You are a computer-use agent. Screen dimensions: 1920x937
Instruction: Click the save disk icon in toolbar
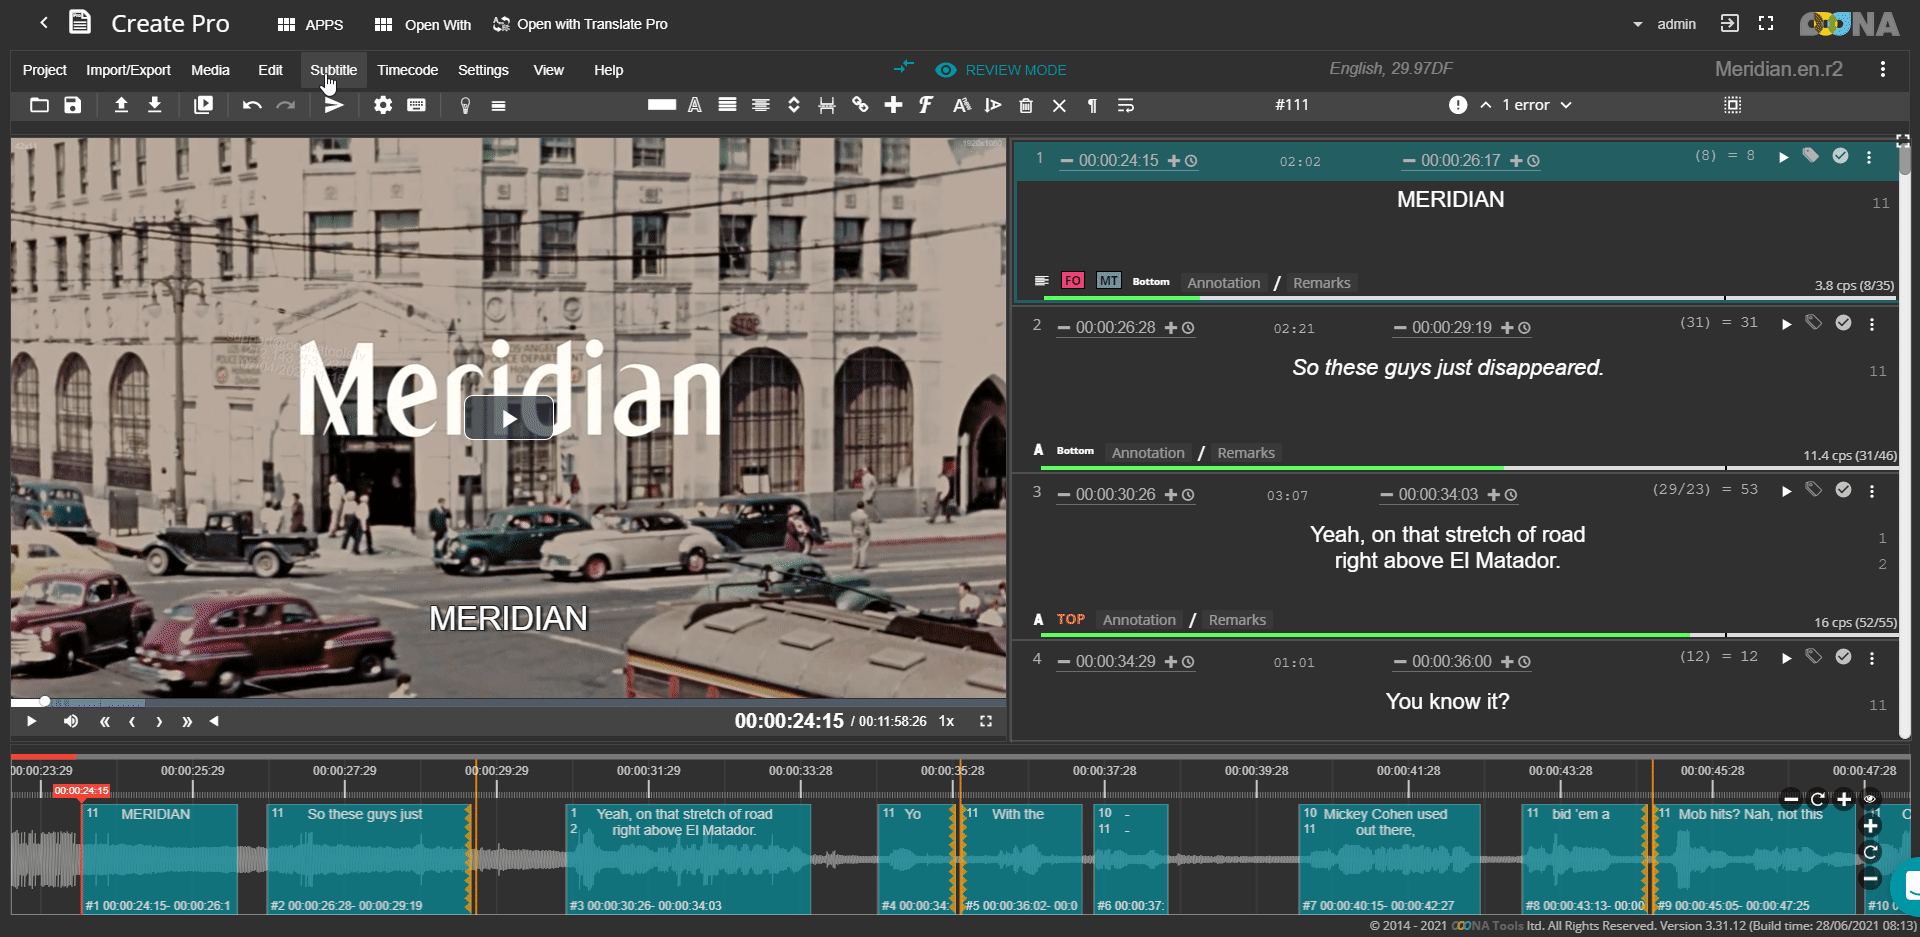pos(73,105)
